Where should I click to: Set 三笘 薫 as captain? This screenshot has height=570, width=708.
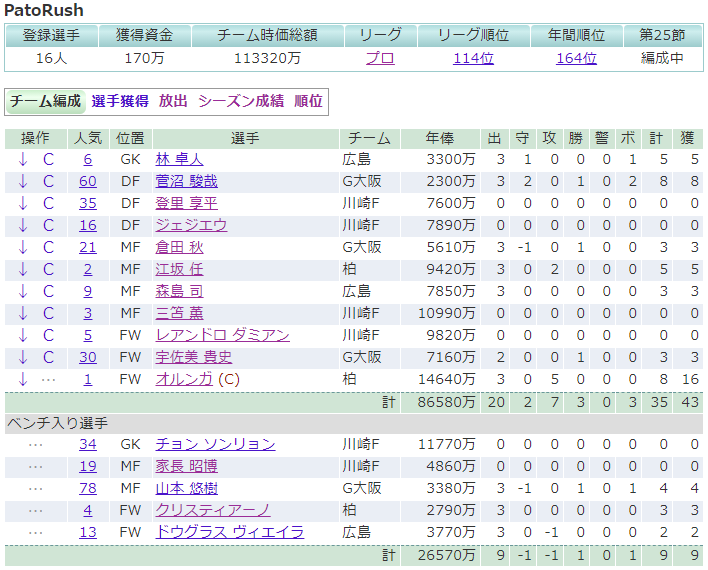coord(48,313)
